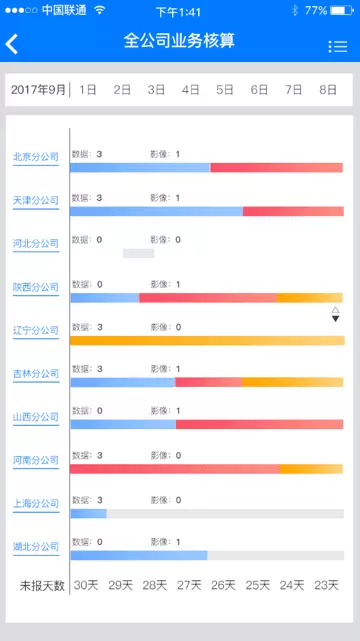This screenshot has width=360, height=641.
Task: Select 上海分公司 branch link
Action: click(36, 504)
